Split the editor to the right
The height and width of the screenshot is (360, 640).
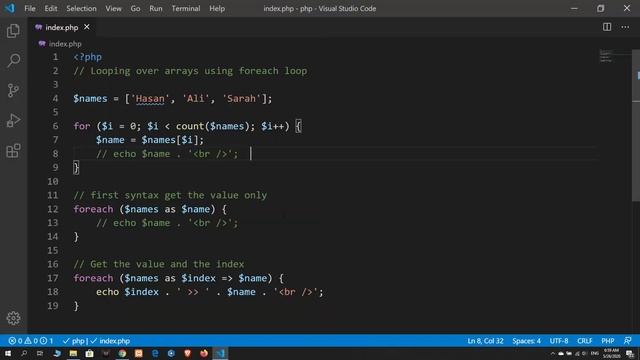coord(607,27)
